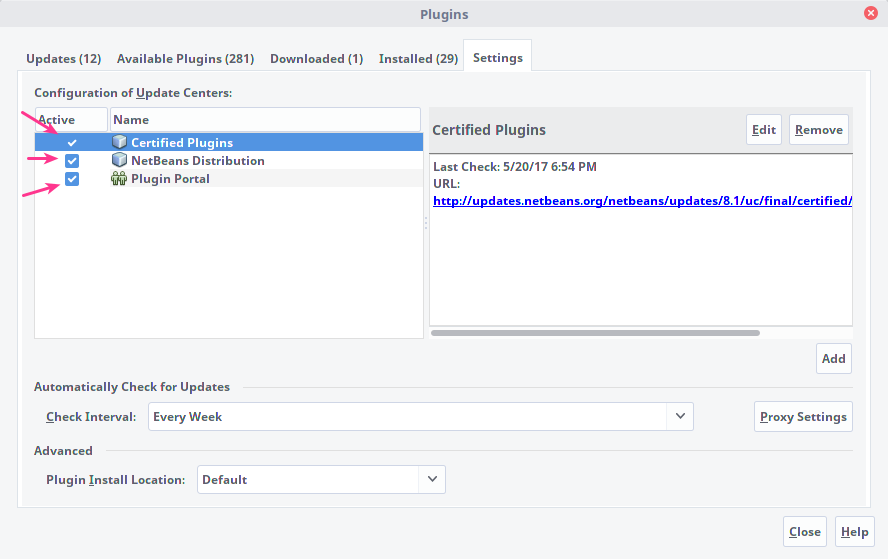Viewport: 888px width, 559px height.
Task: Click the Plugin Portal people icon
Action: pos(119,178)
